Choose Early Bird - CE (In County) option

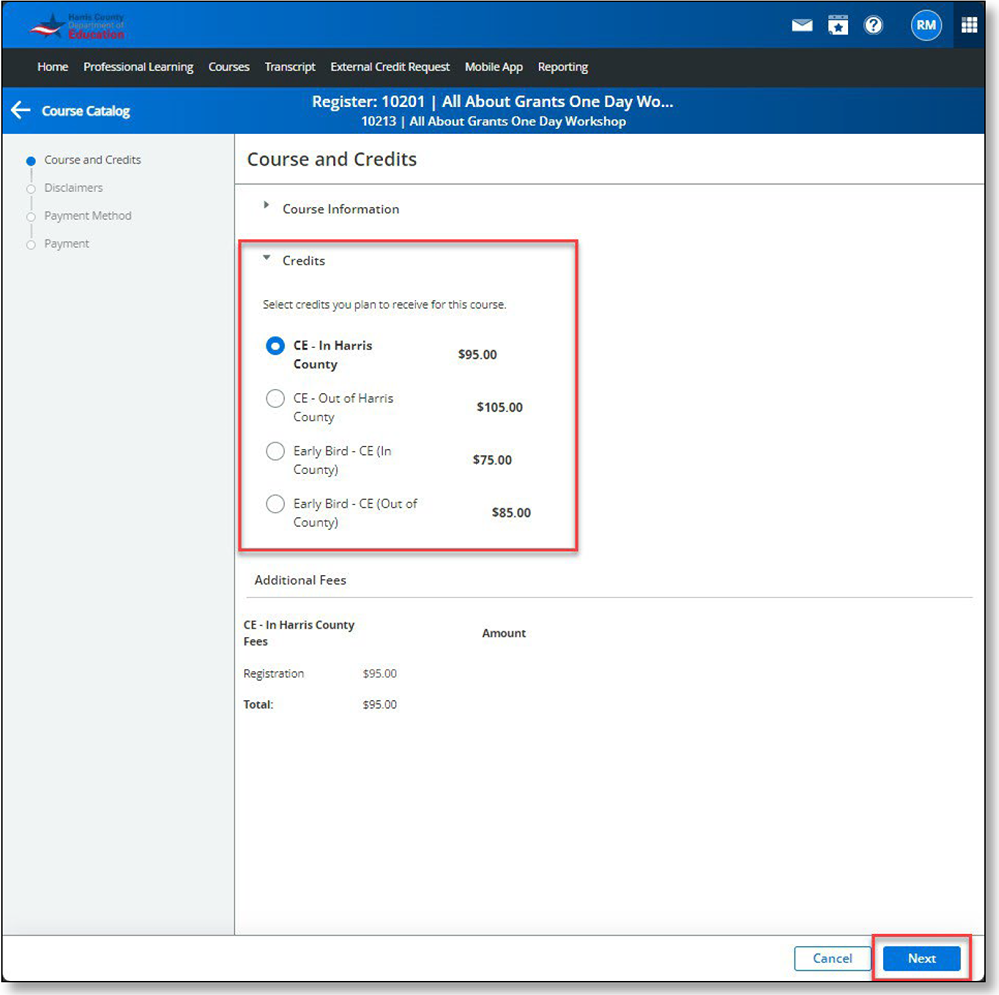pos(275,451)
